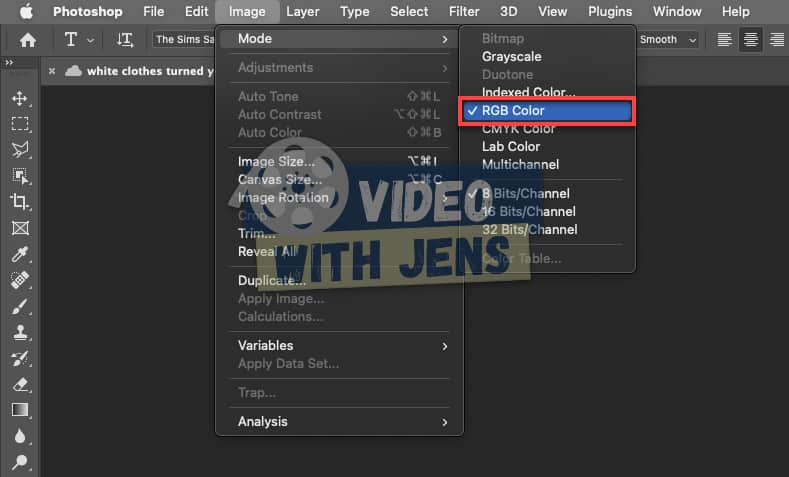
Task: Open the Select menu
Action: [409, 11]
